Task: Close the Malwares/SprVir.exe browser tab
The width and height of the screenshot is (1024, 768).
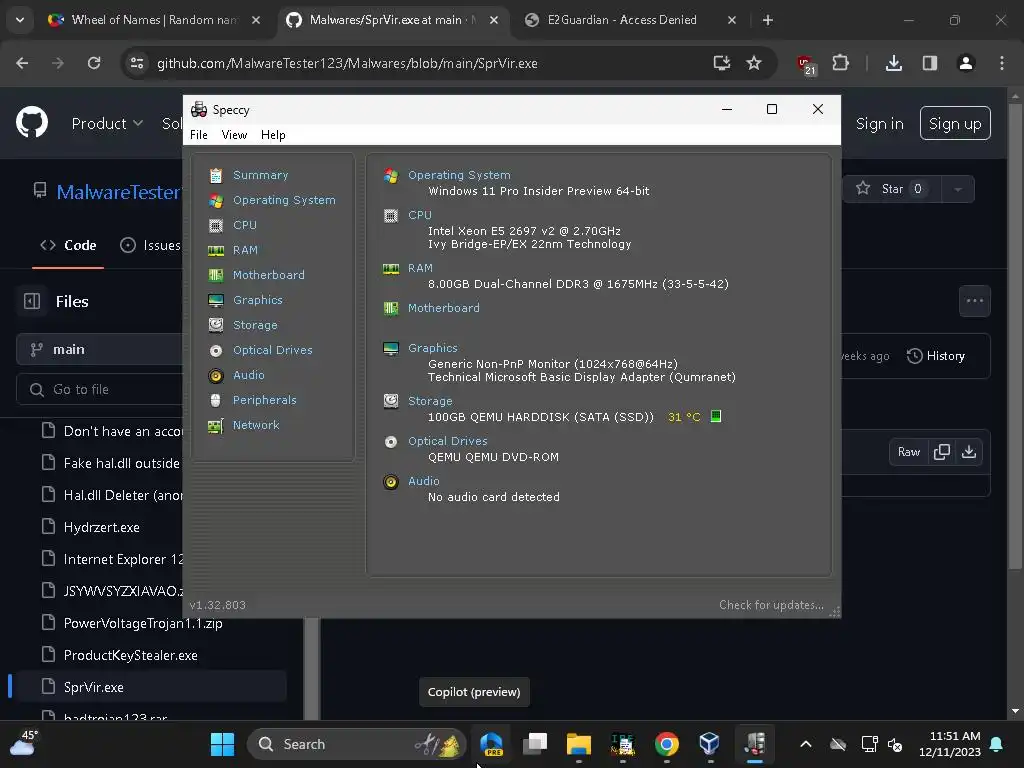Action: click(494, 20)
